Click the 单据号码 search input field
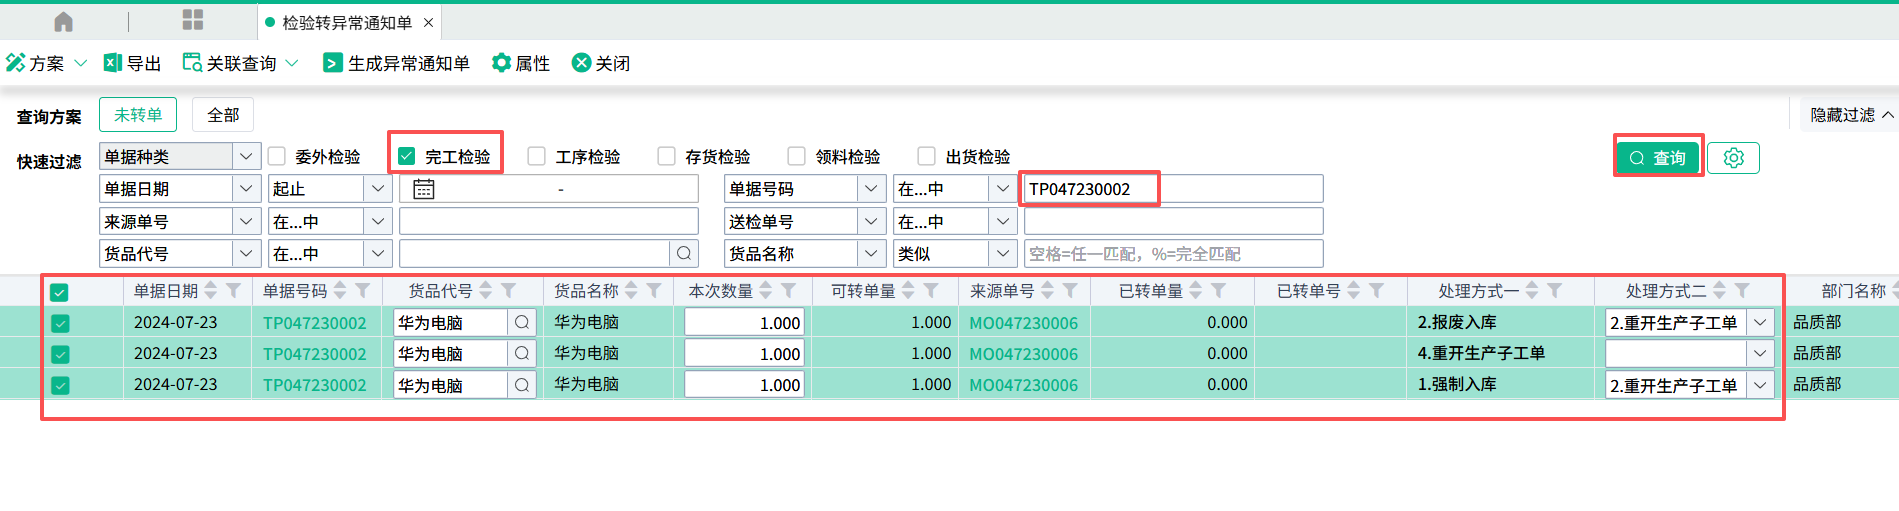Image resolution: width=1899 pixels, height=511 pixels. click(1172, 189)
